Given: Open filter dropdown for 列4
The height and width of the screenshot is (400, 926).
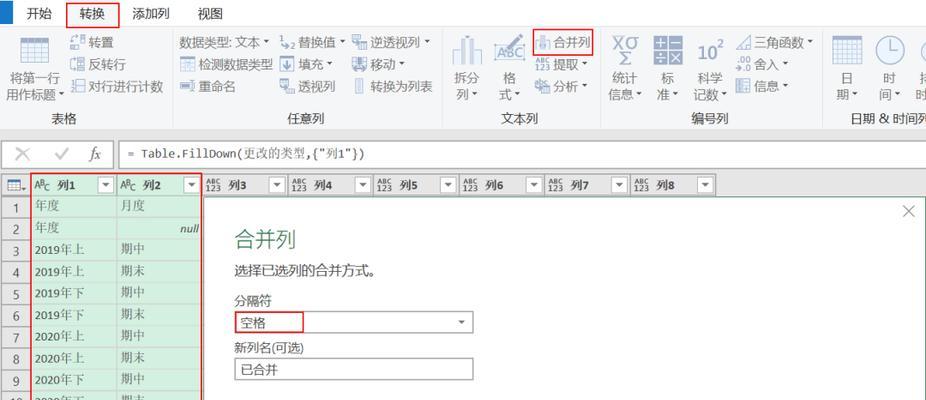Looking at the screenshot, I should click(x=362, y=186).
